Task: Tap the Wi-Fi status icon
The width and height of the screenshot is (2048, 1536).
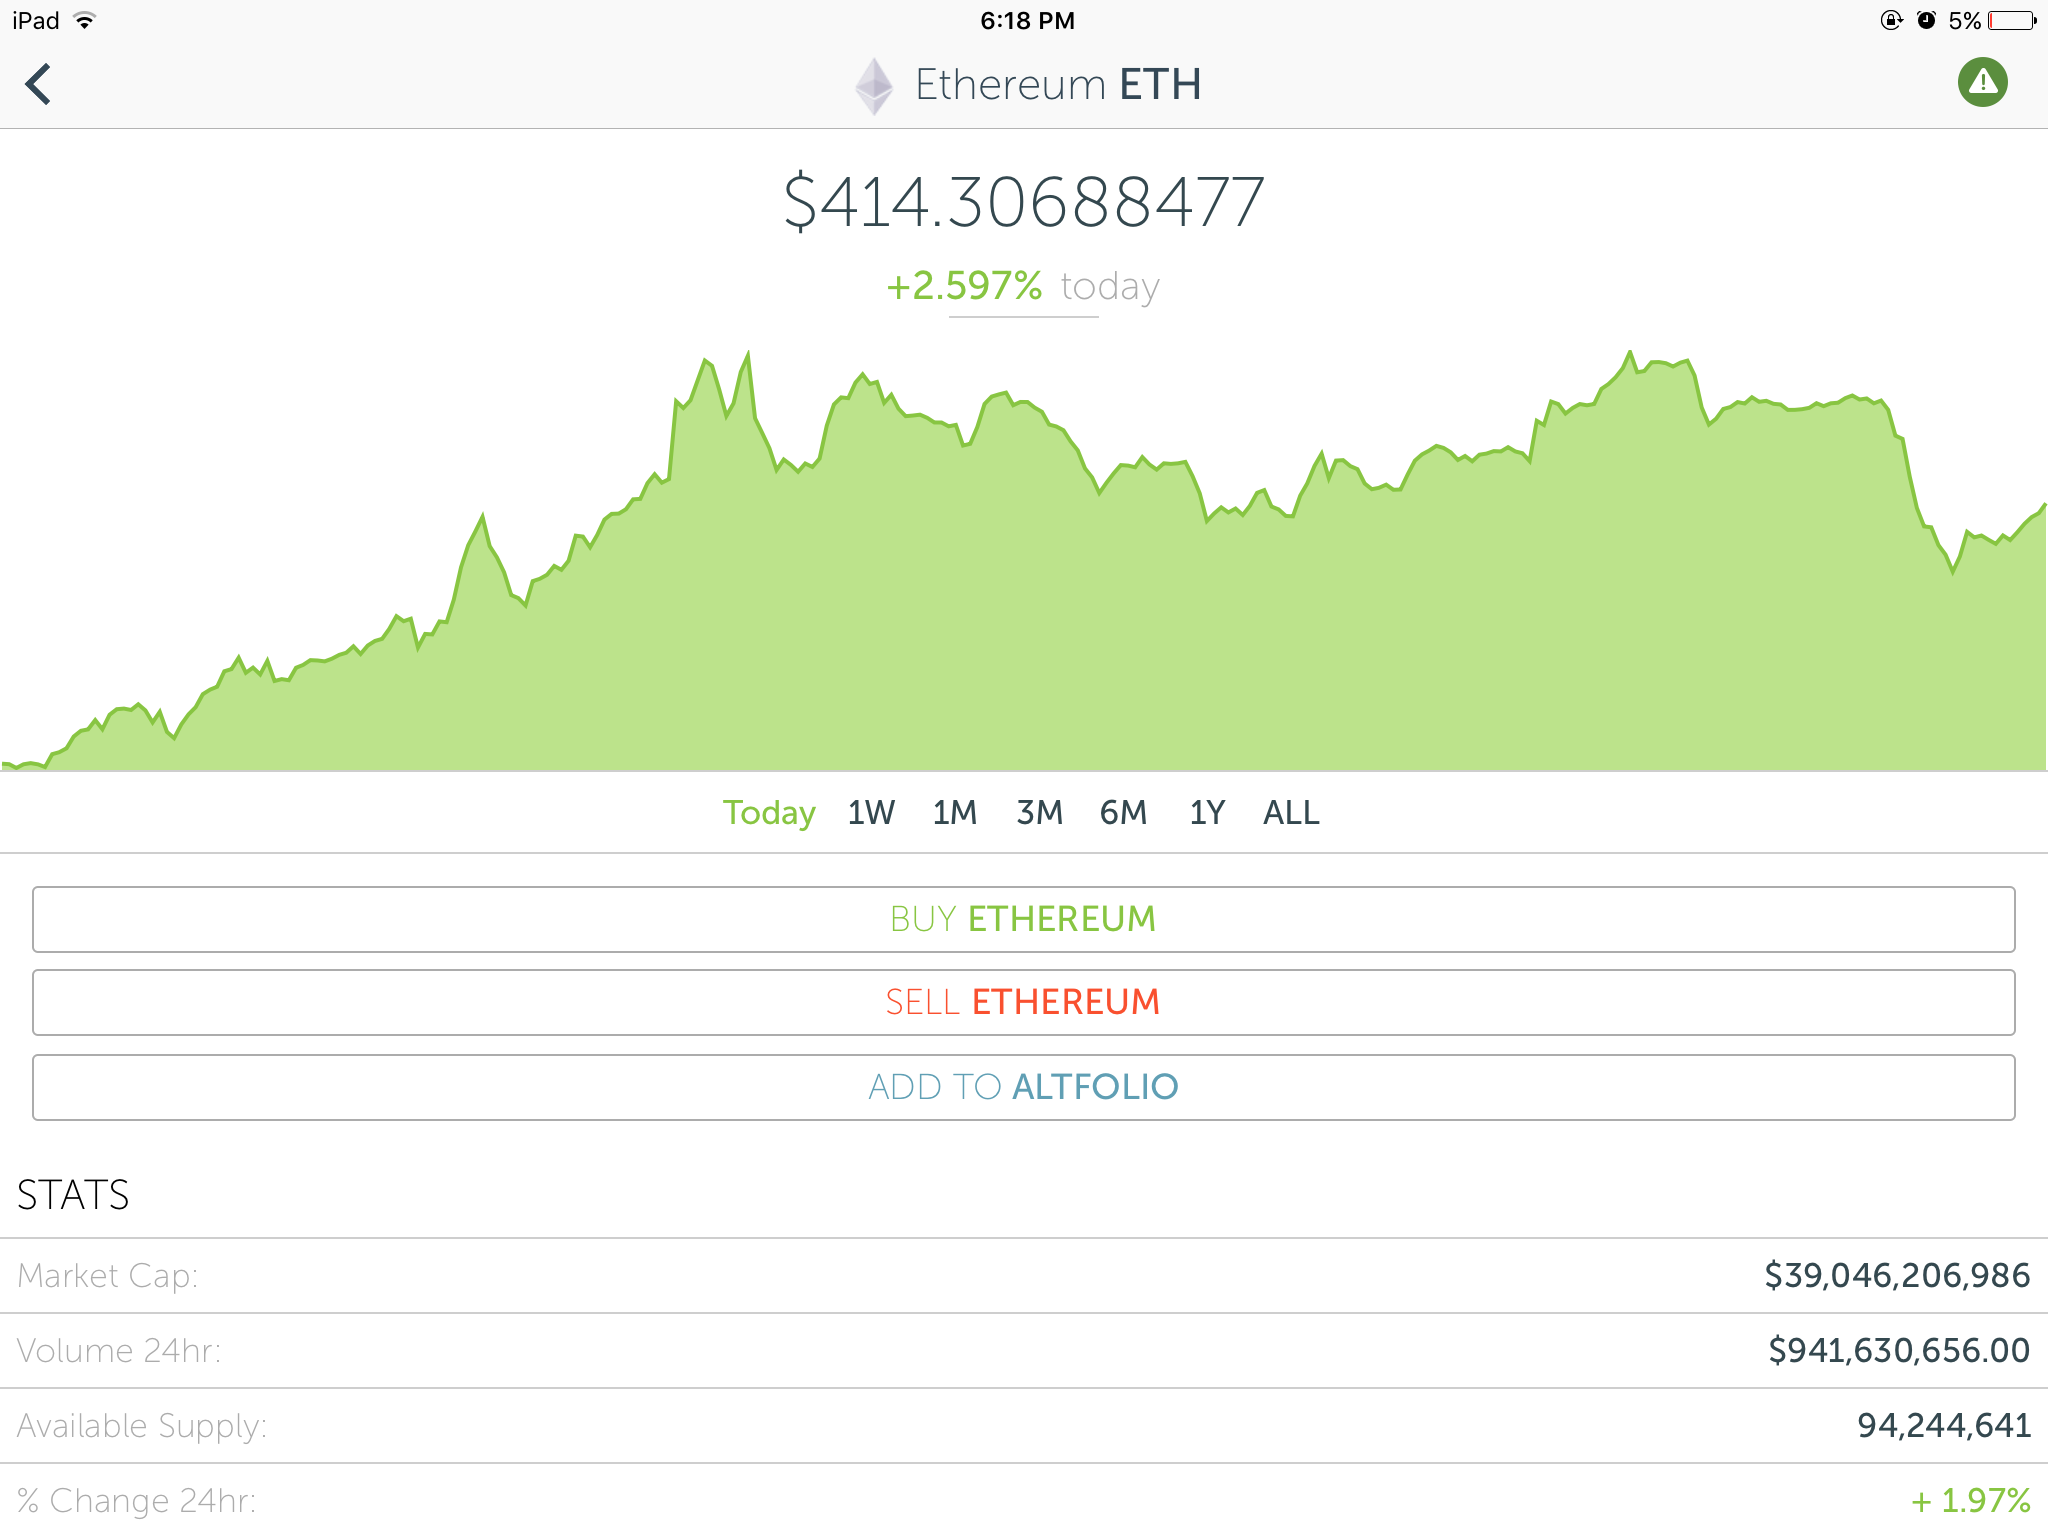Action: (x=85, y=21)
